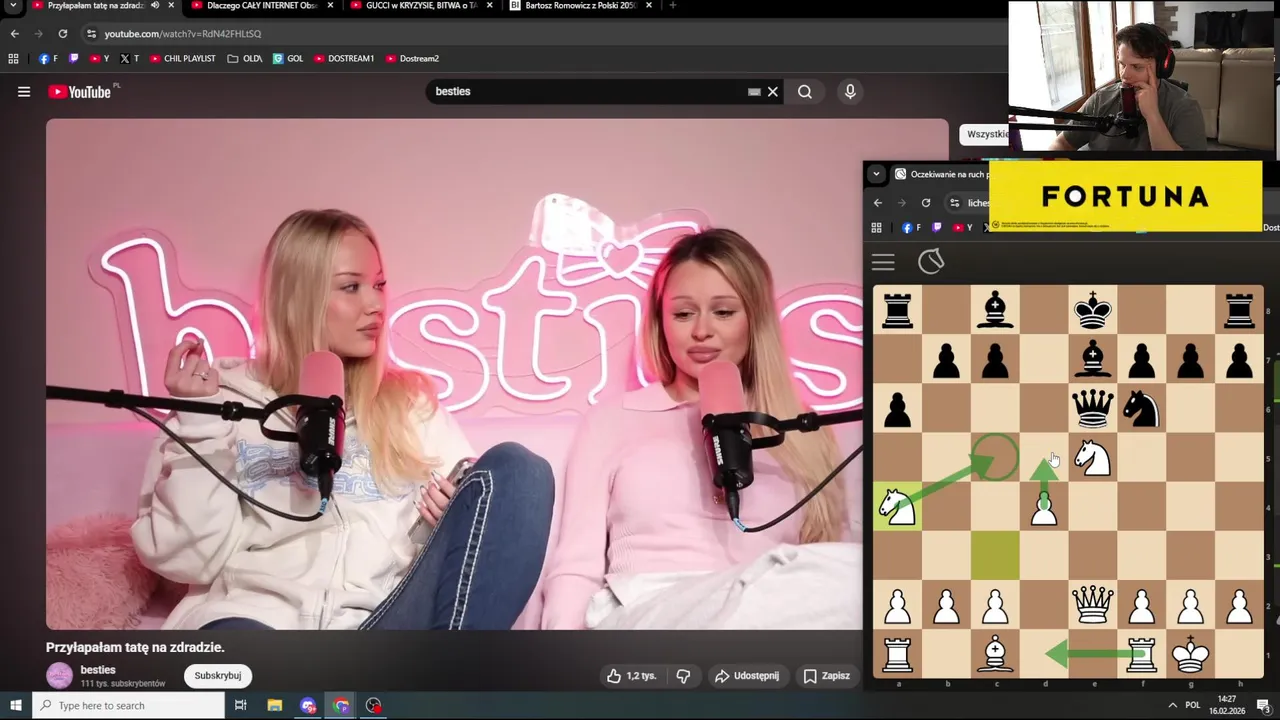Image resolution: width=1280 pixels, height=720 pixels.
Task: Close the 'GUCCI w KRYZYSIE' tab
Action: point(490,6)
